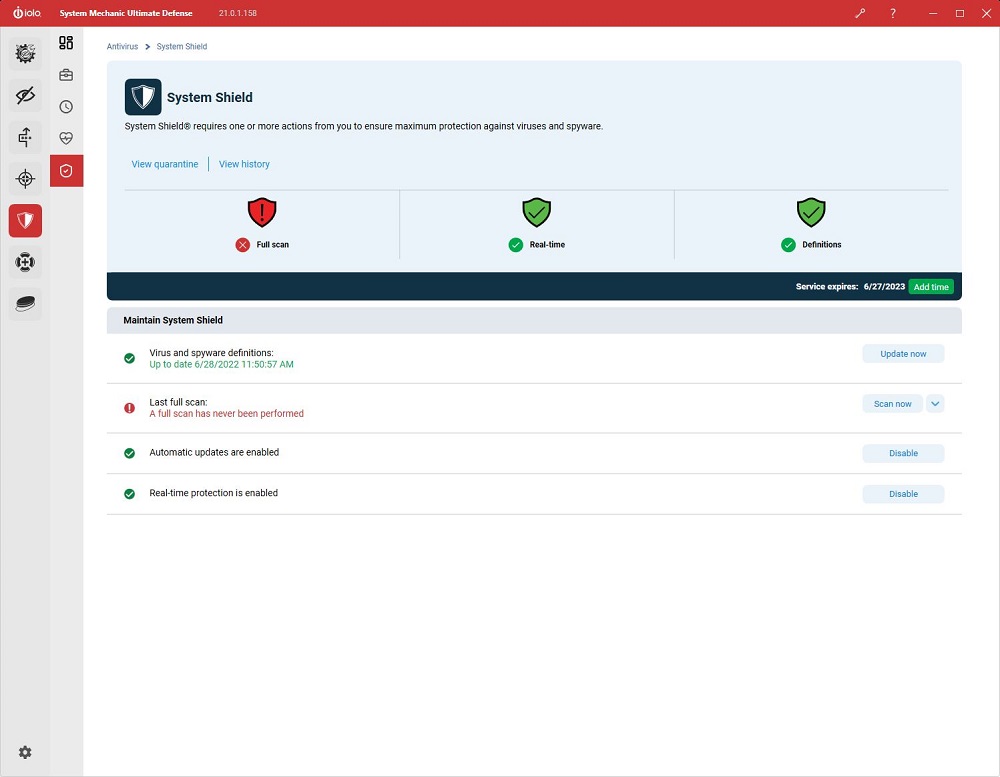The image size is (1000, 777).
Task: Select the crossed-out eye privacy icon
Action: coord(26,96)
